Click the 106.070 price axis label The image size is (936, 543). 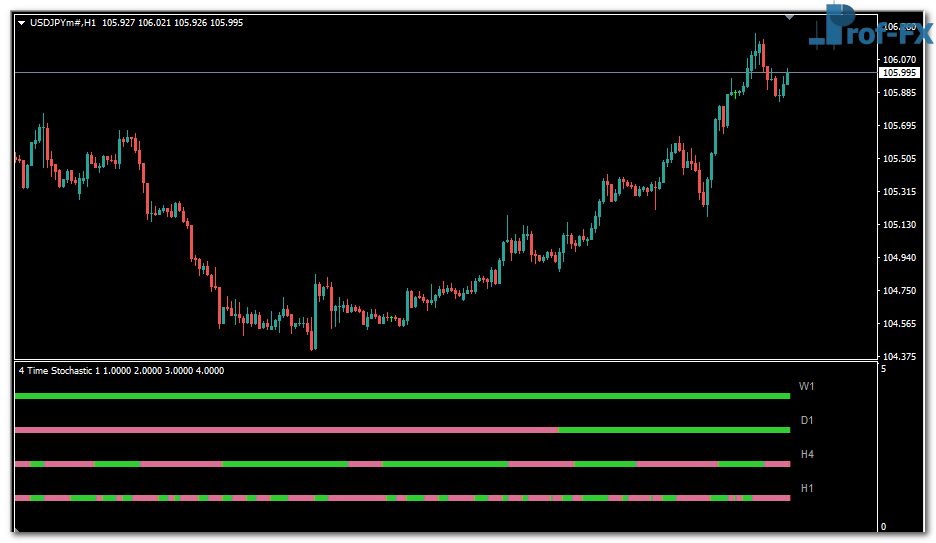pyautogui.click(x=900, y=60)
